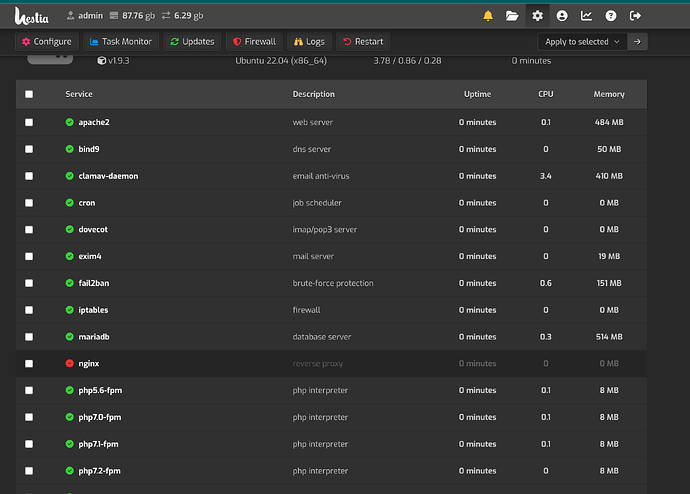Open the notifications bell
The image size is (690, 494).
click(488, 16)
